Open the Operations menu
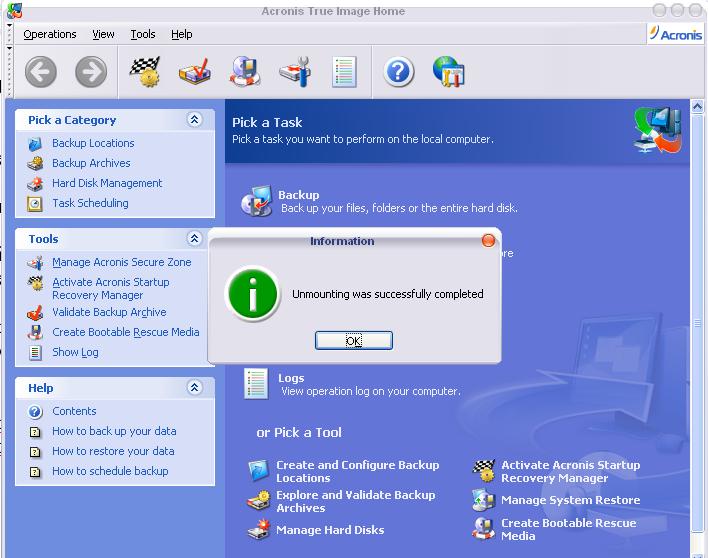The width and height of the screenshot is (708, 558). click(x=50, y=34)
